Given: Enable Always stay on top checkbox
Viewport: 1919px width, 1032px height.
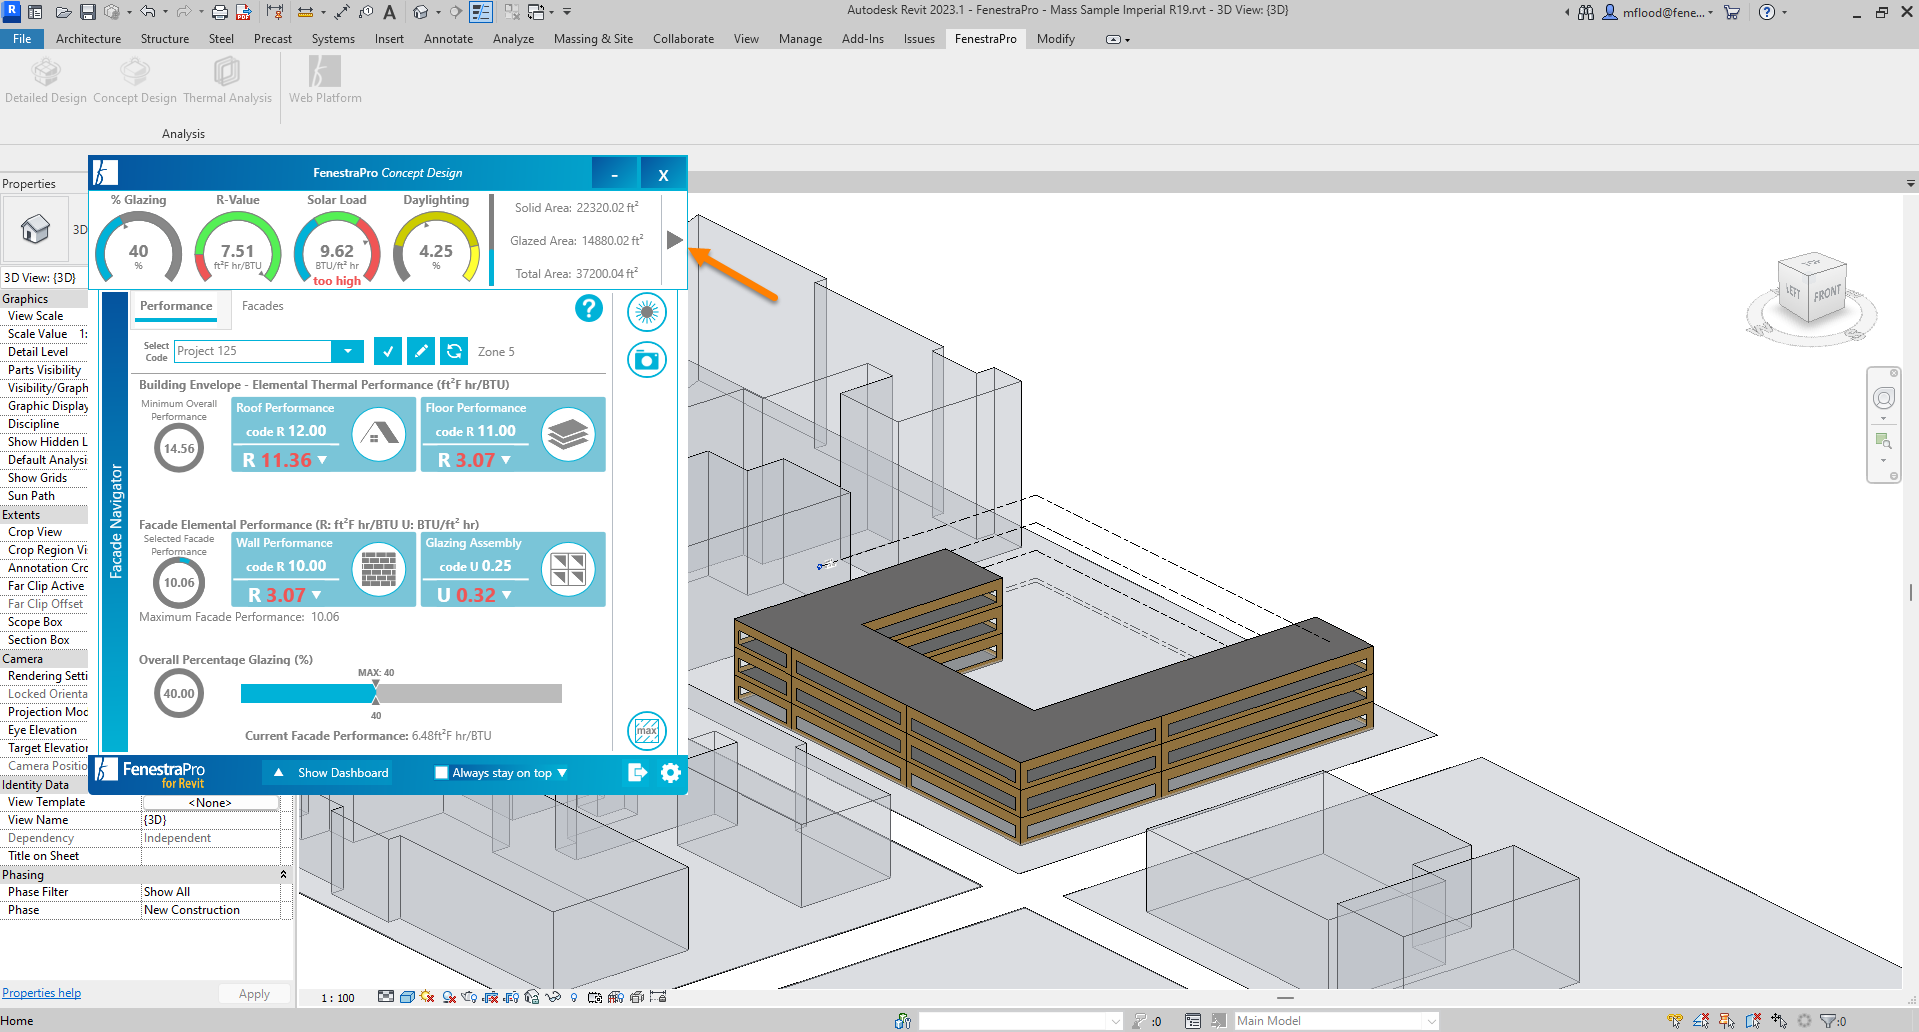Looking at the screenshot, I should coord(441,772).
